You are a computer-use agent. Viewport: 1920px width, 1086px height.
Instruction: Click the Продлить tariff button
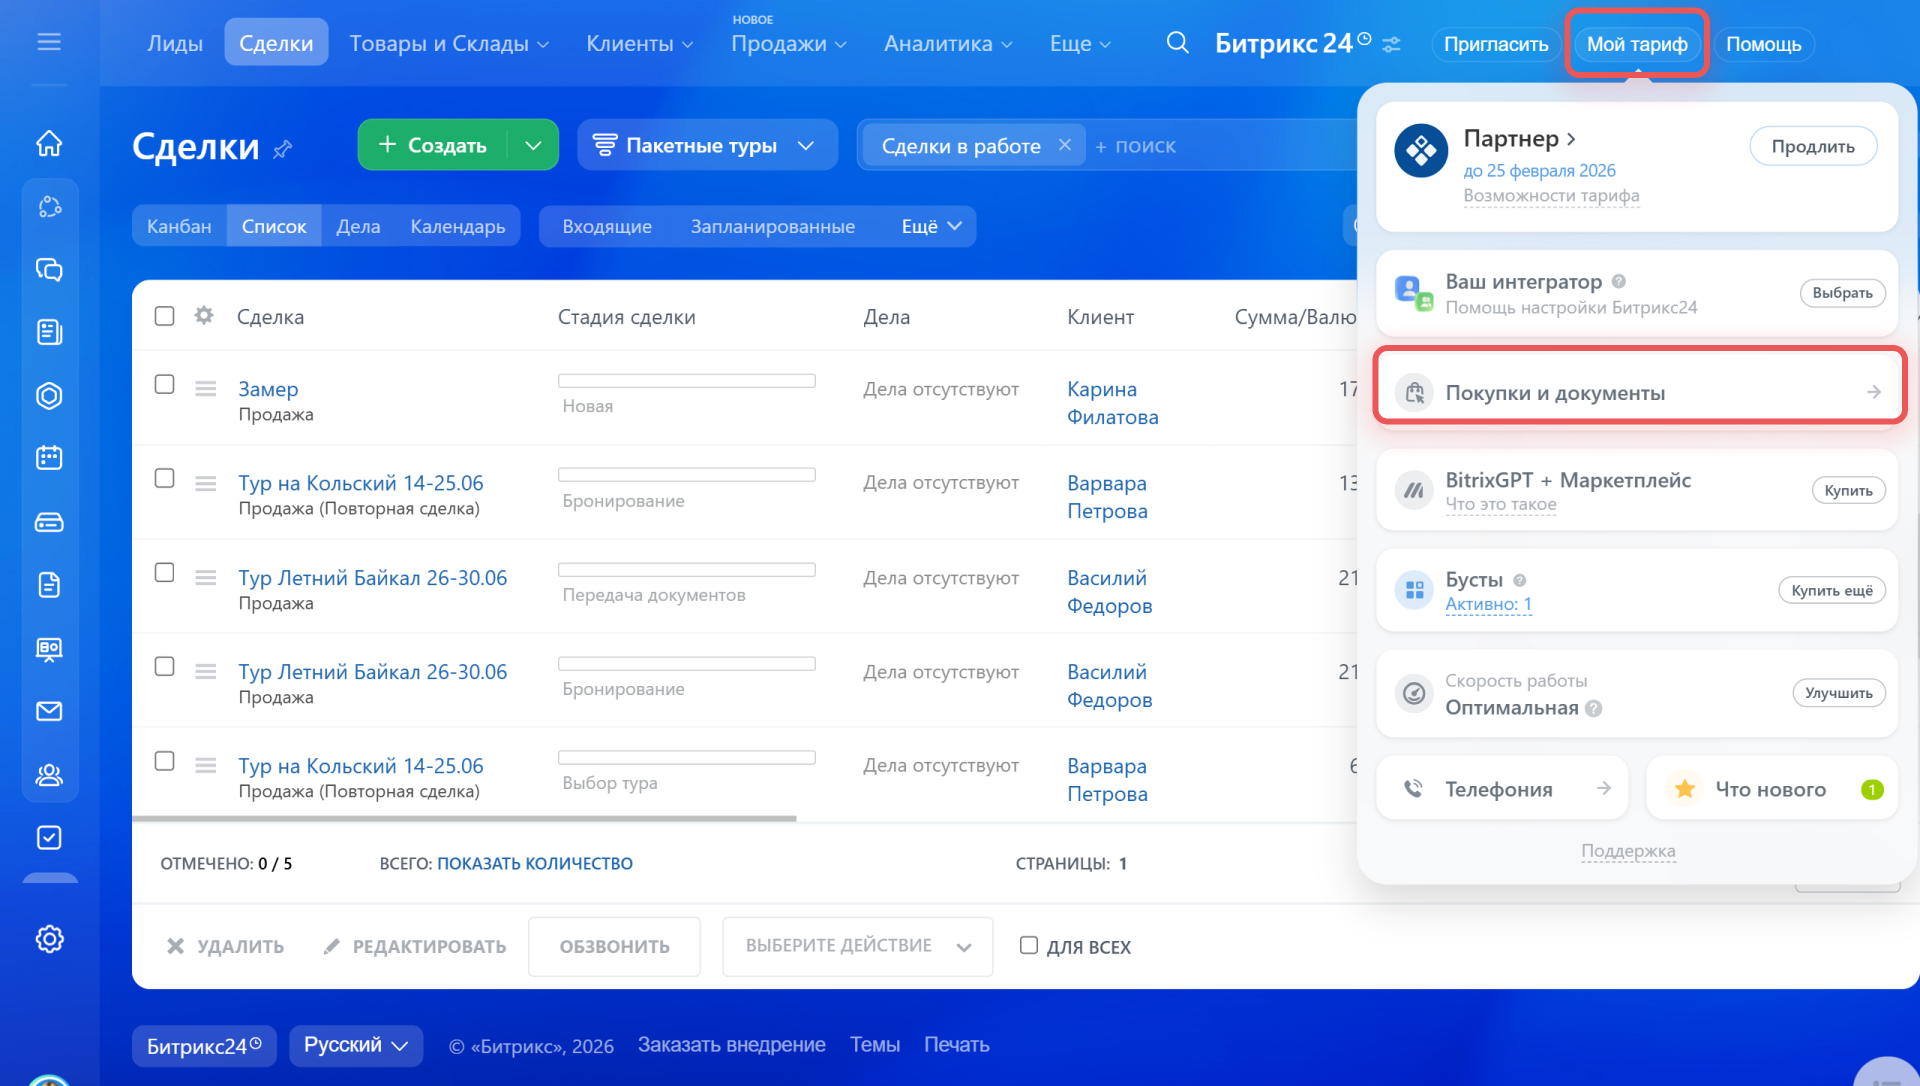(x=1812, y=146)
